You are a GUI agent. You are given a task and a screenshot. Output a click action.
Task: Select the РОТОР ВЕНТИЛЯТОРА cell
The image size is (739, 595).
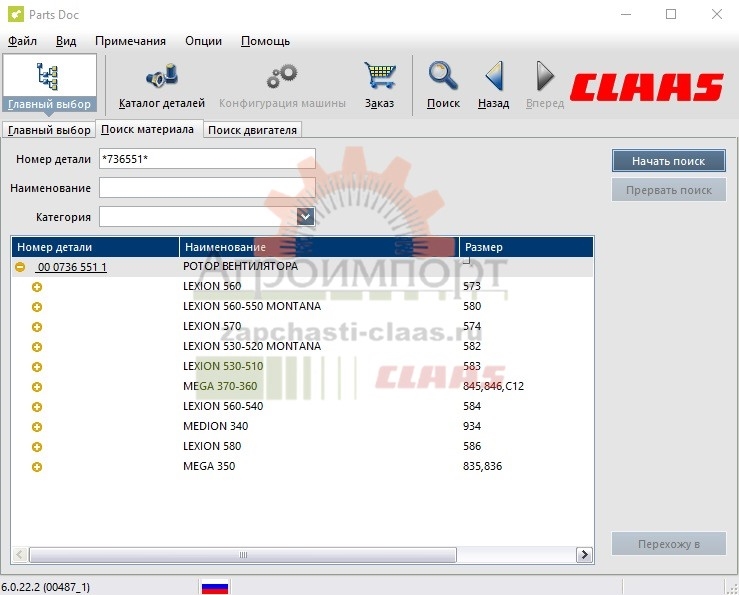[x=240, y=266]
